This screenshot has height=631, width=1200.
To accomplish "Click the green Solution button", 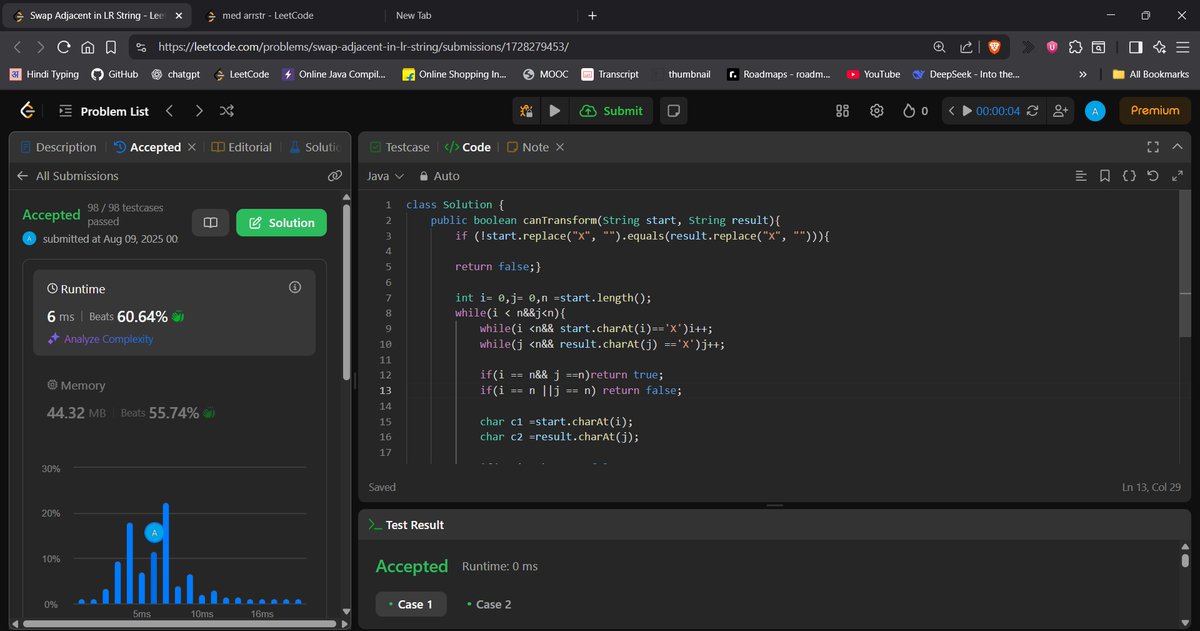I will click(x=282, y=223).
